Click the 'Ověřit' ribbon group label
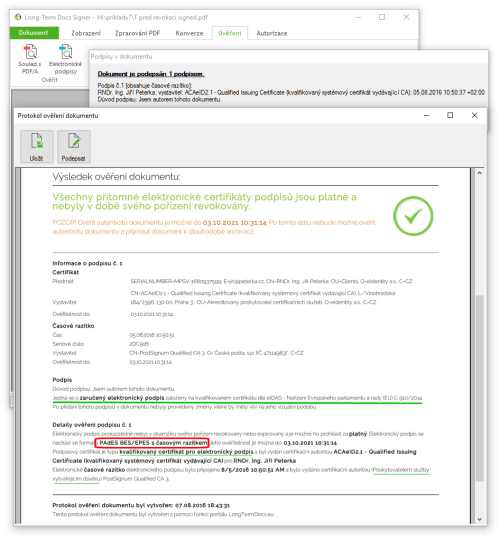The height and width of the screenshot is (540, 500). click(x=50, y=80)
